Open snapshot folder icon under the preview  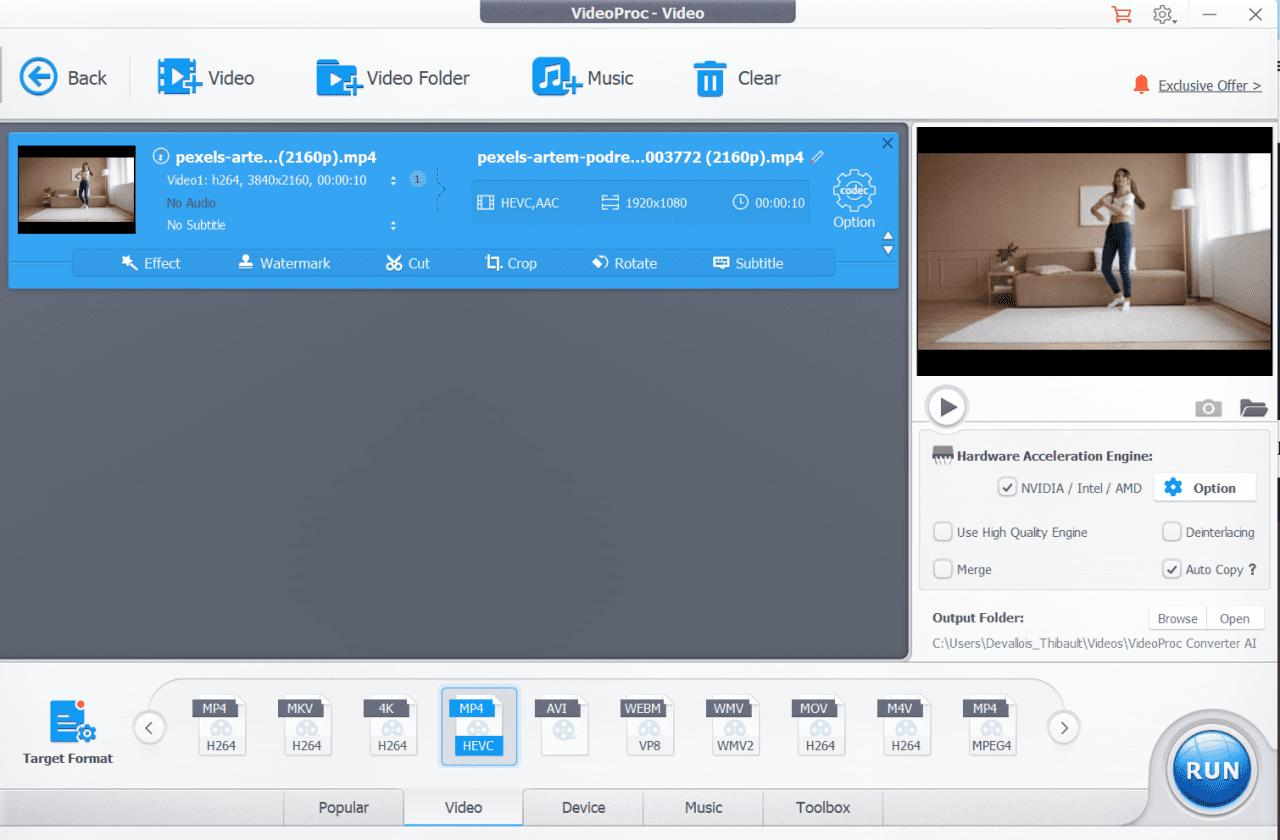tap(1253, 408)
